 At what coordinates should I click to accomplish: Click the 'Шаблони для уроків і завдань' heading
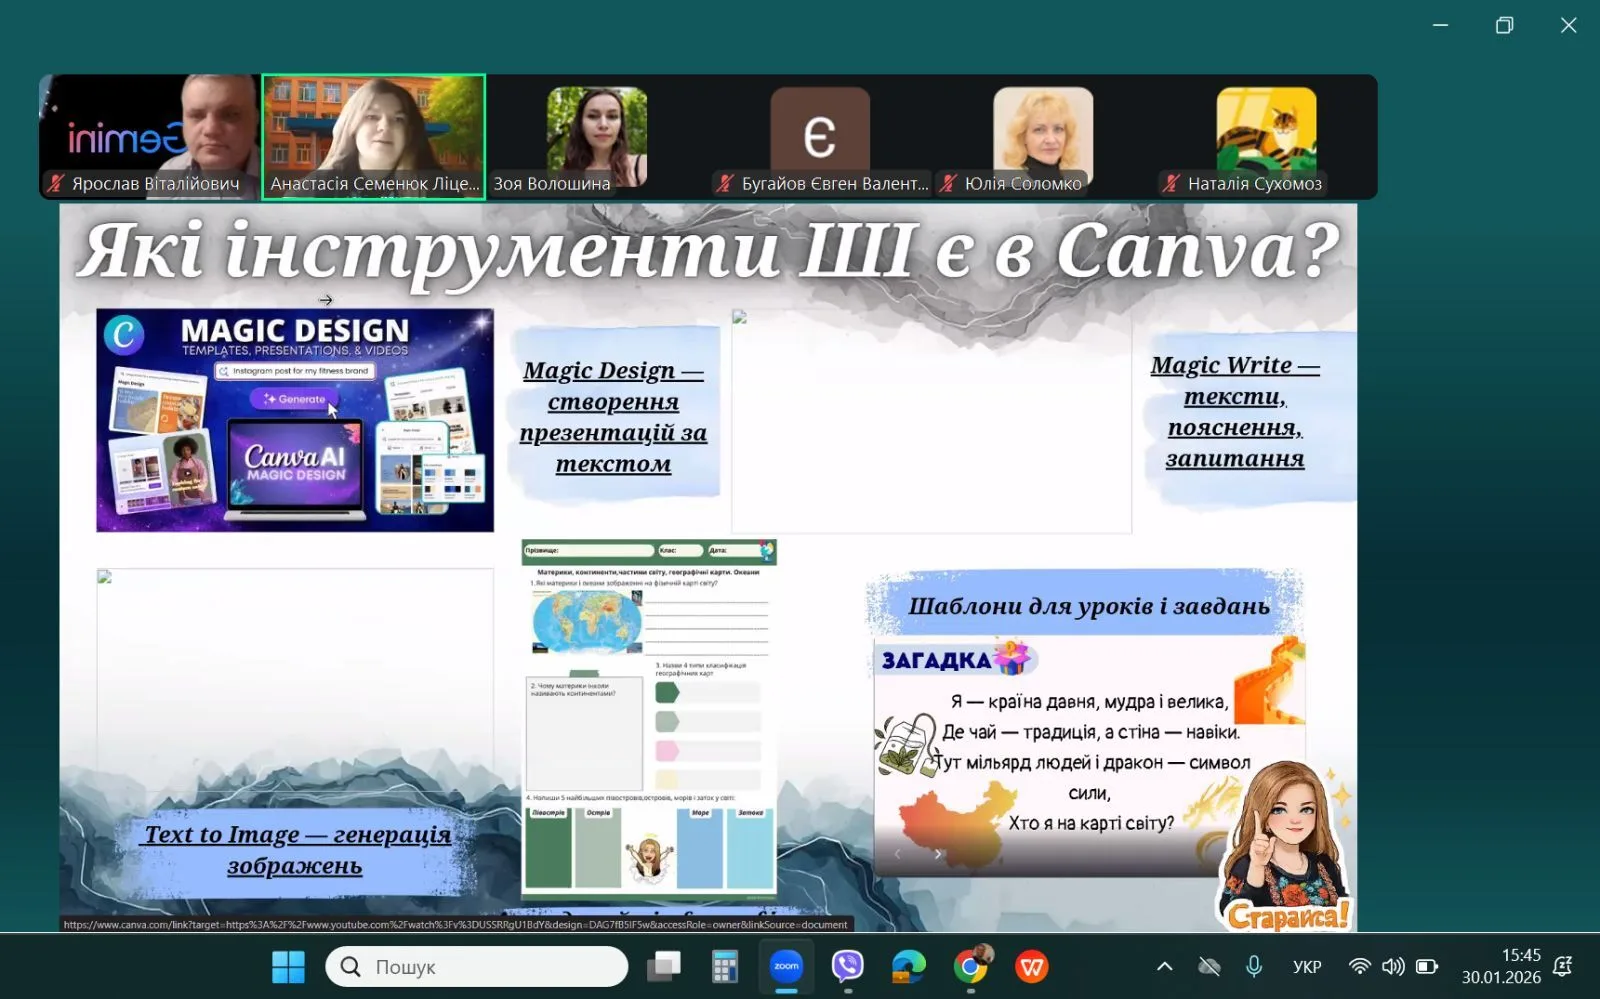1089,606
